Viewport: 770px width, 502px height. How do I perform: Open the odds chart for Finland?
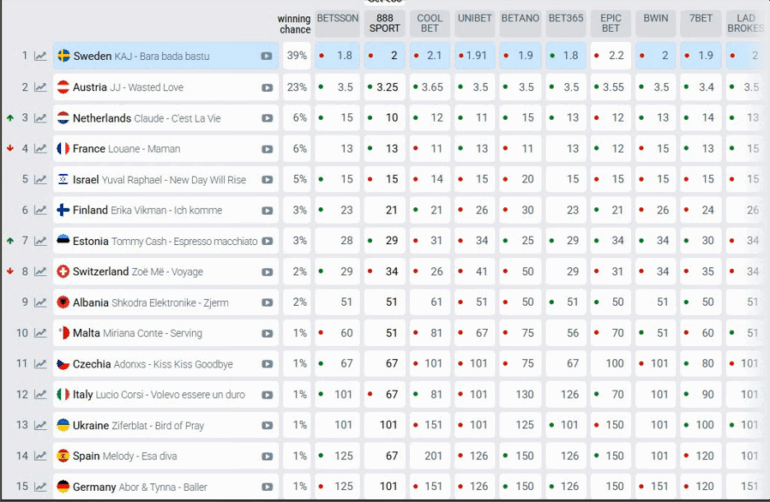click(40, 210)
